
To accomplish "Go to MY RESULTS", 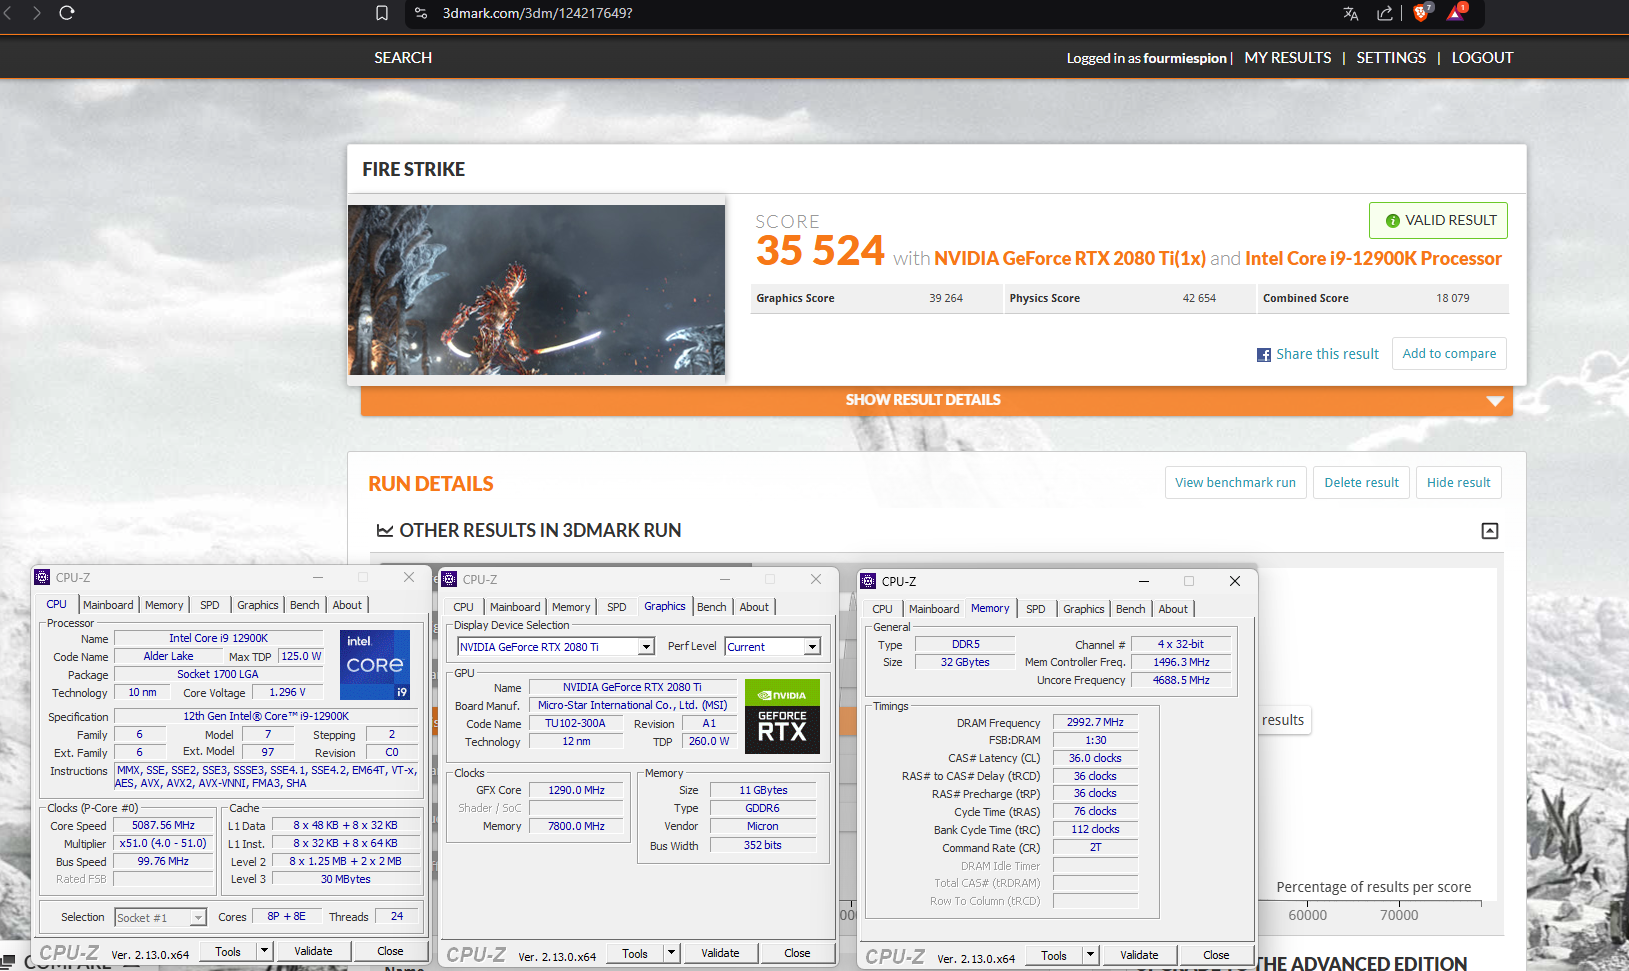I will tap(1288, 58).
